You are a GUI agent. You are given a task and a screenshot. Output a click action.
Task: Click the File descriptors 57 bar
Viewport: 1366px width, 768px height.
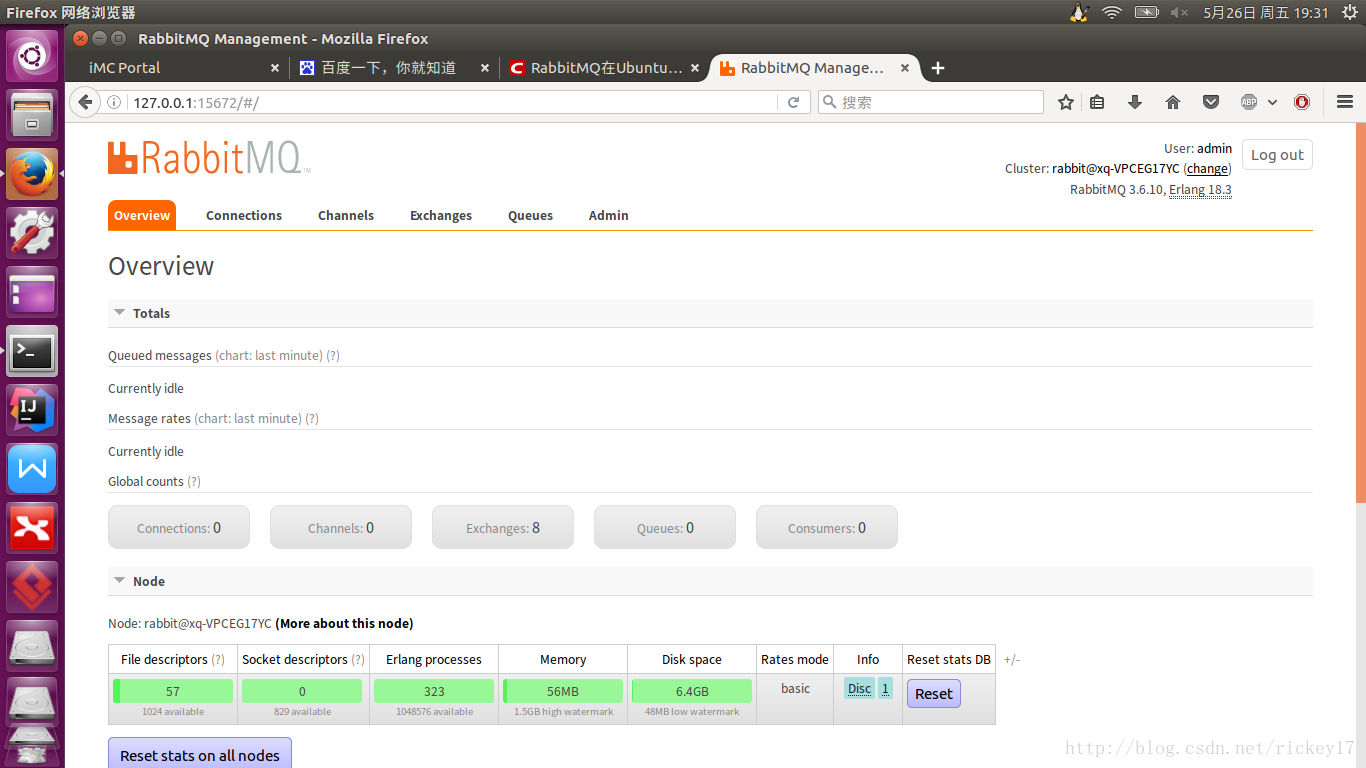[173, 691]
